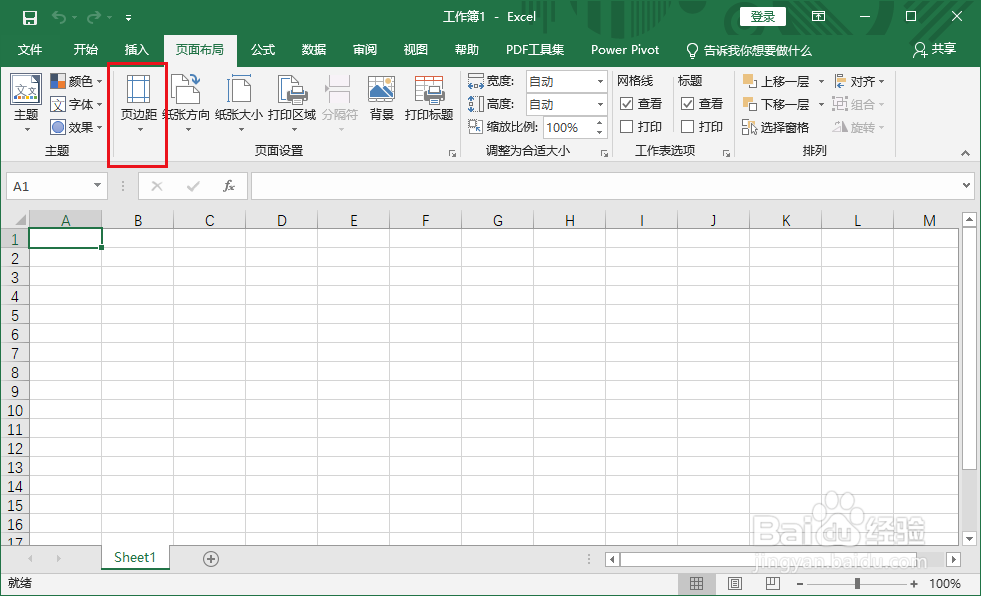Enable 网格线 打印 checkbox
Image resolution: width=981 pixels, height=596 pixels.
click(x=625, y=126)
